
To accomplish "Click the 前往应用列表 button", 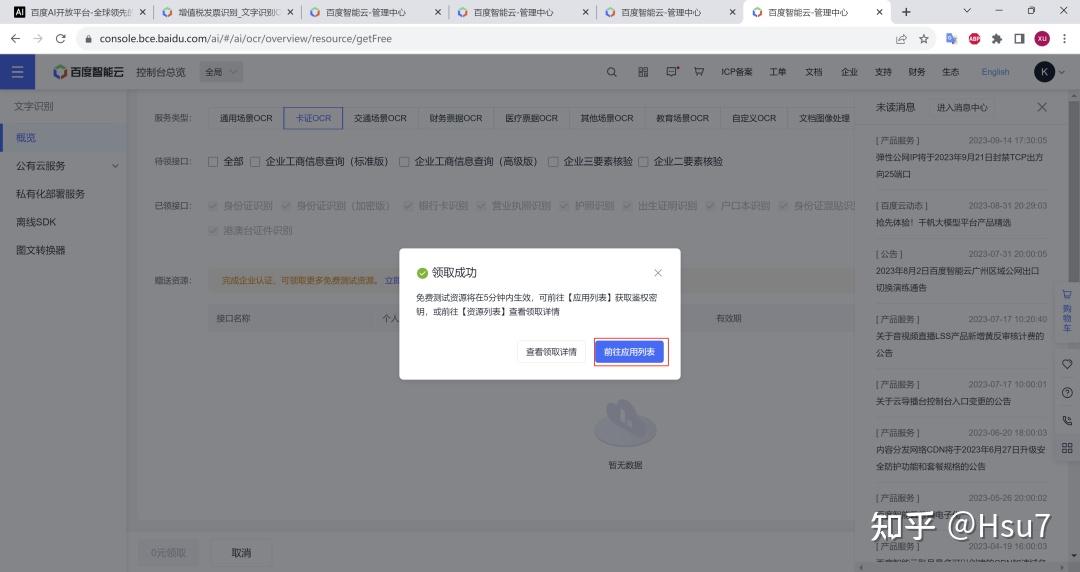I will 630,351.
